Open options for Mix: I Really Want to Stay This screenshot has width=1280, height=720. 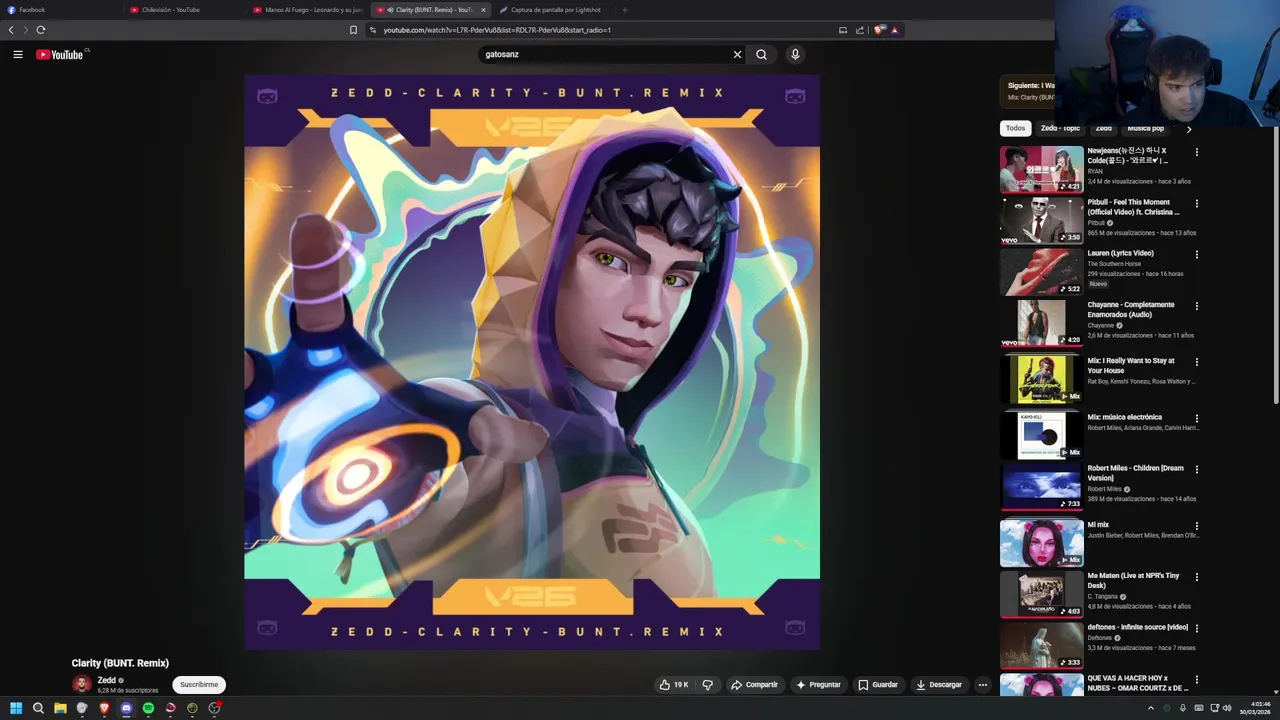point(1197,362)
